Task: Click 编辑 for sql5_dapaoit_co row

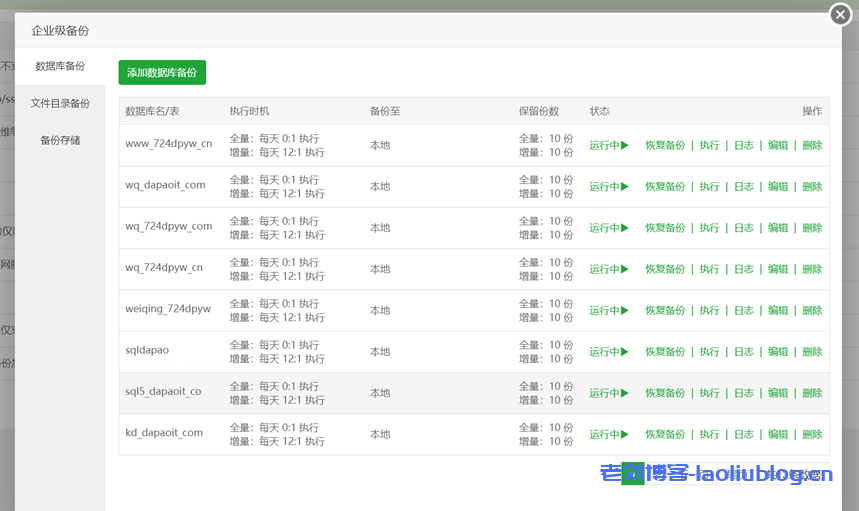Action: coord(778,393)
